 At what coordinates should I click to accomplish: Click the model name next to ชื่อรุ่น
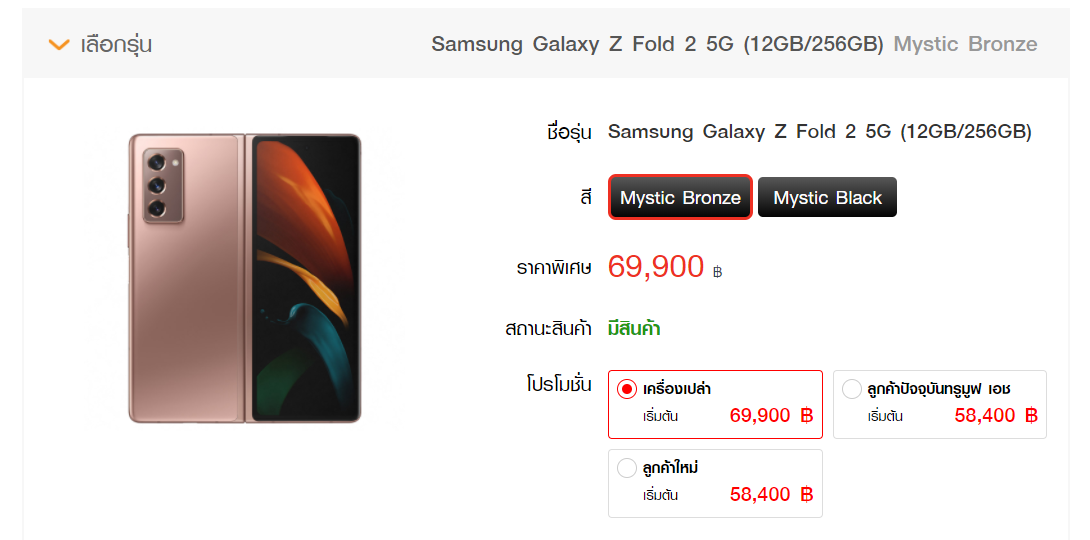(819, 131)
